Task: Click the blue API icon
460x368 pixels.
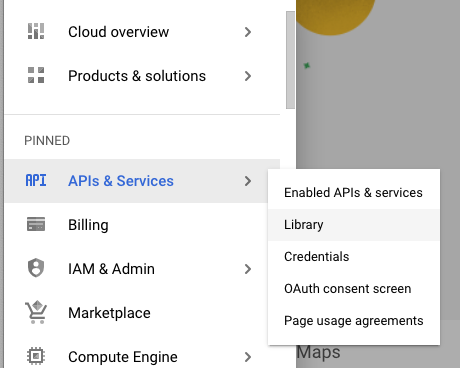Action: coord(36,181)
